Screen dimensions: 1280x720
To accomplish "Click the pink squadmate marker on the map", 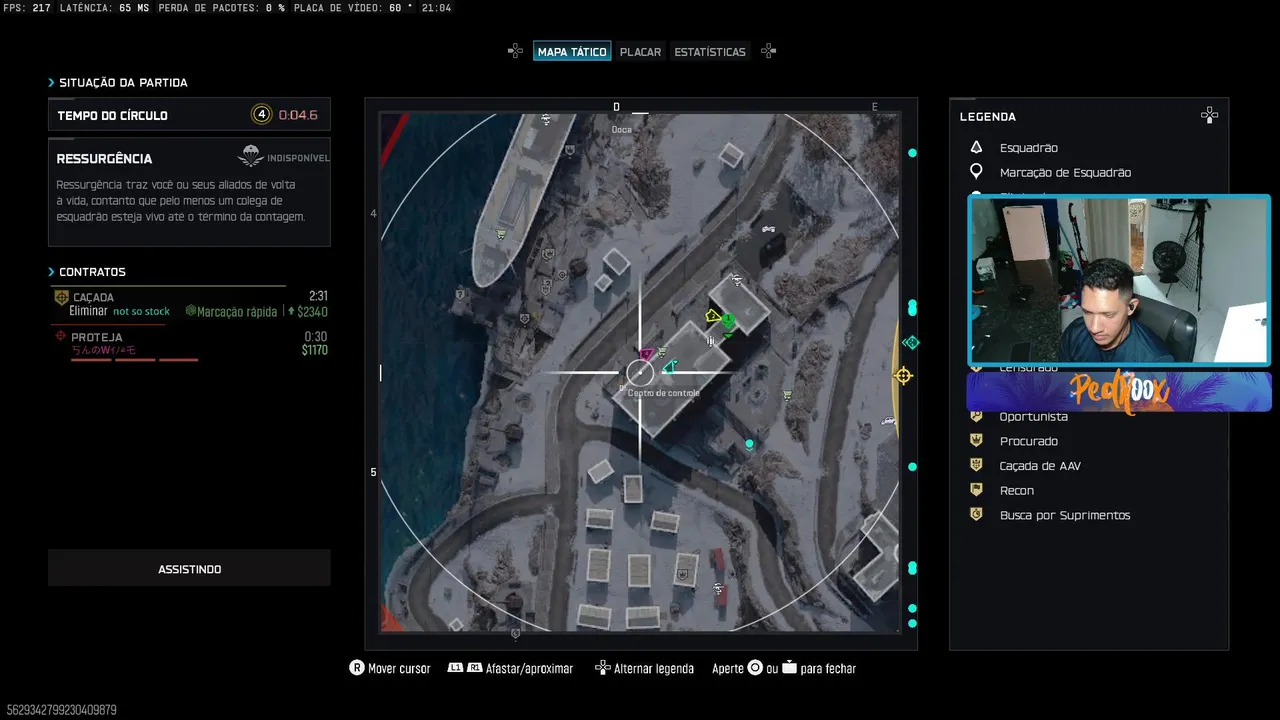I will (646, 354).
